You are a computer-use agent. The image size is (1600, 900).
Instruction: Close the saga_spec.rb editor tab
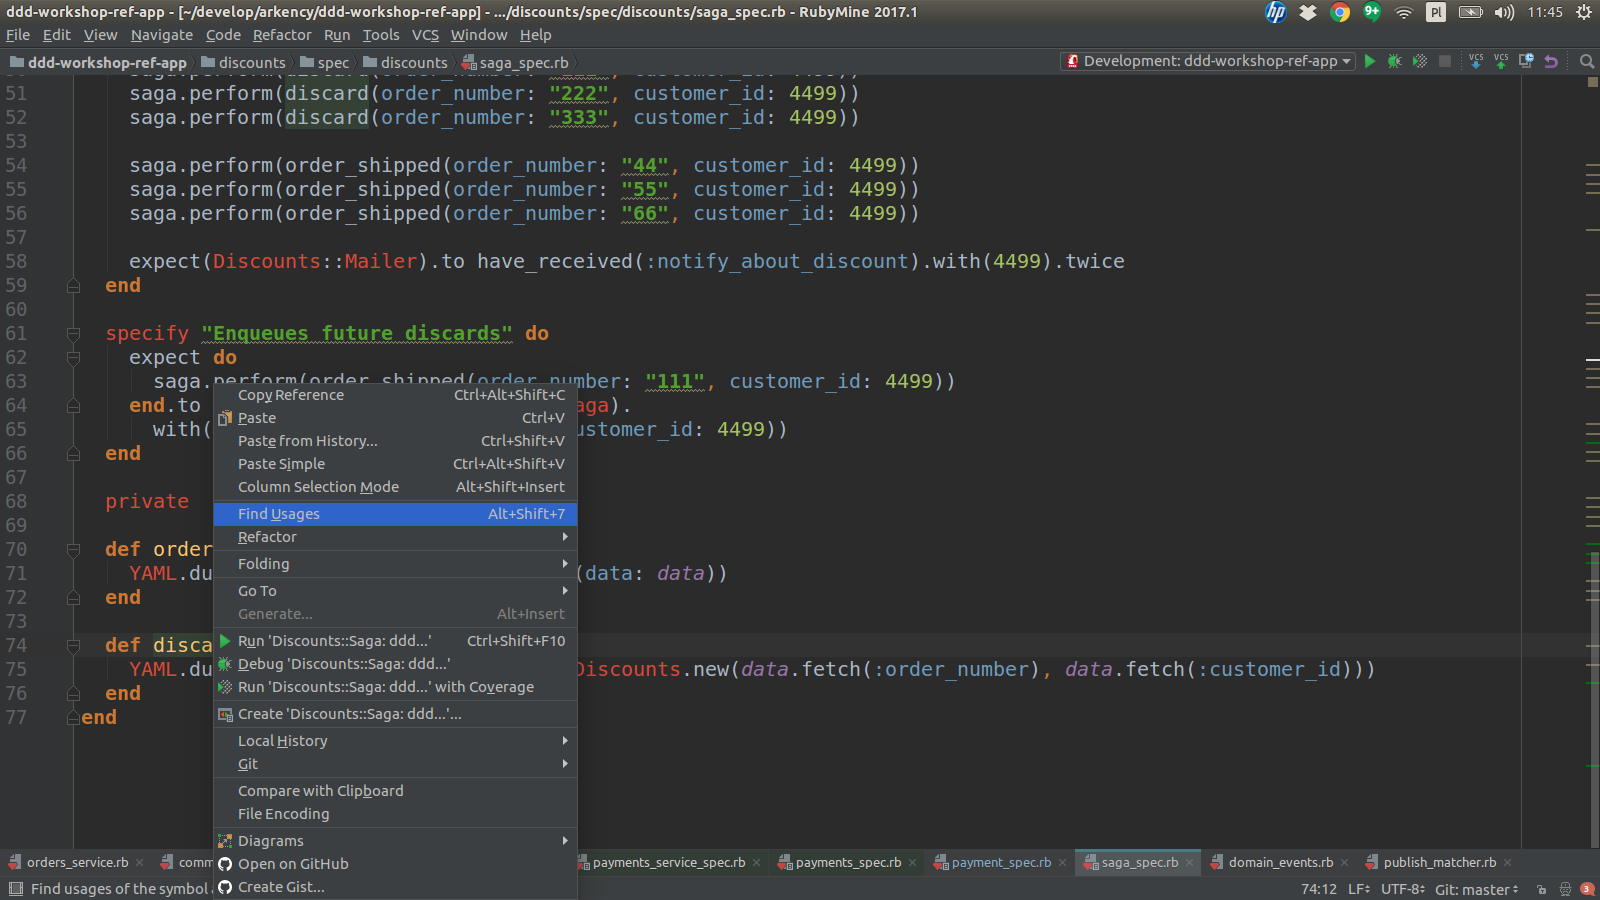click(1190, 863)
